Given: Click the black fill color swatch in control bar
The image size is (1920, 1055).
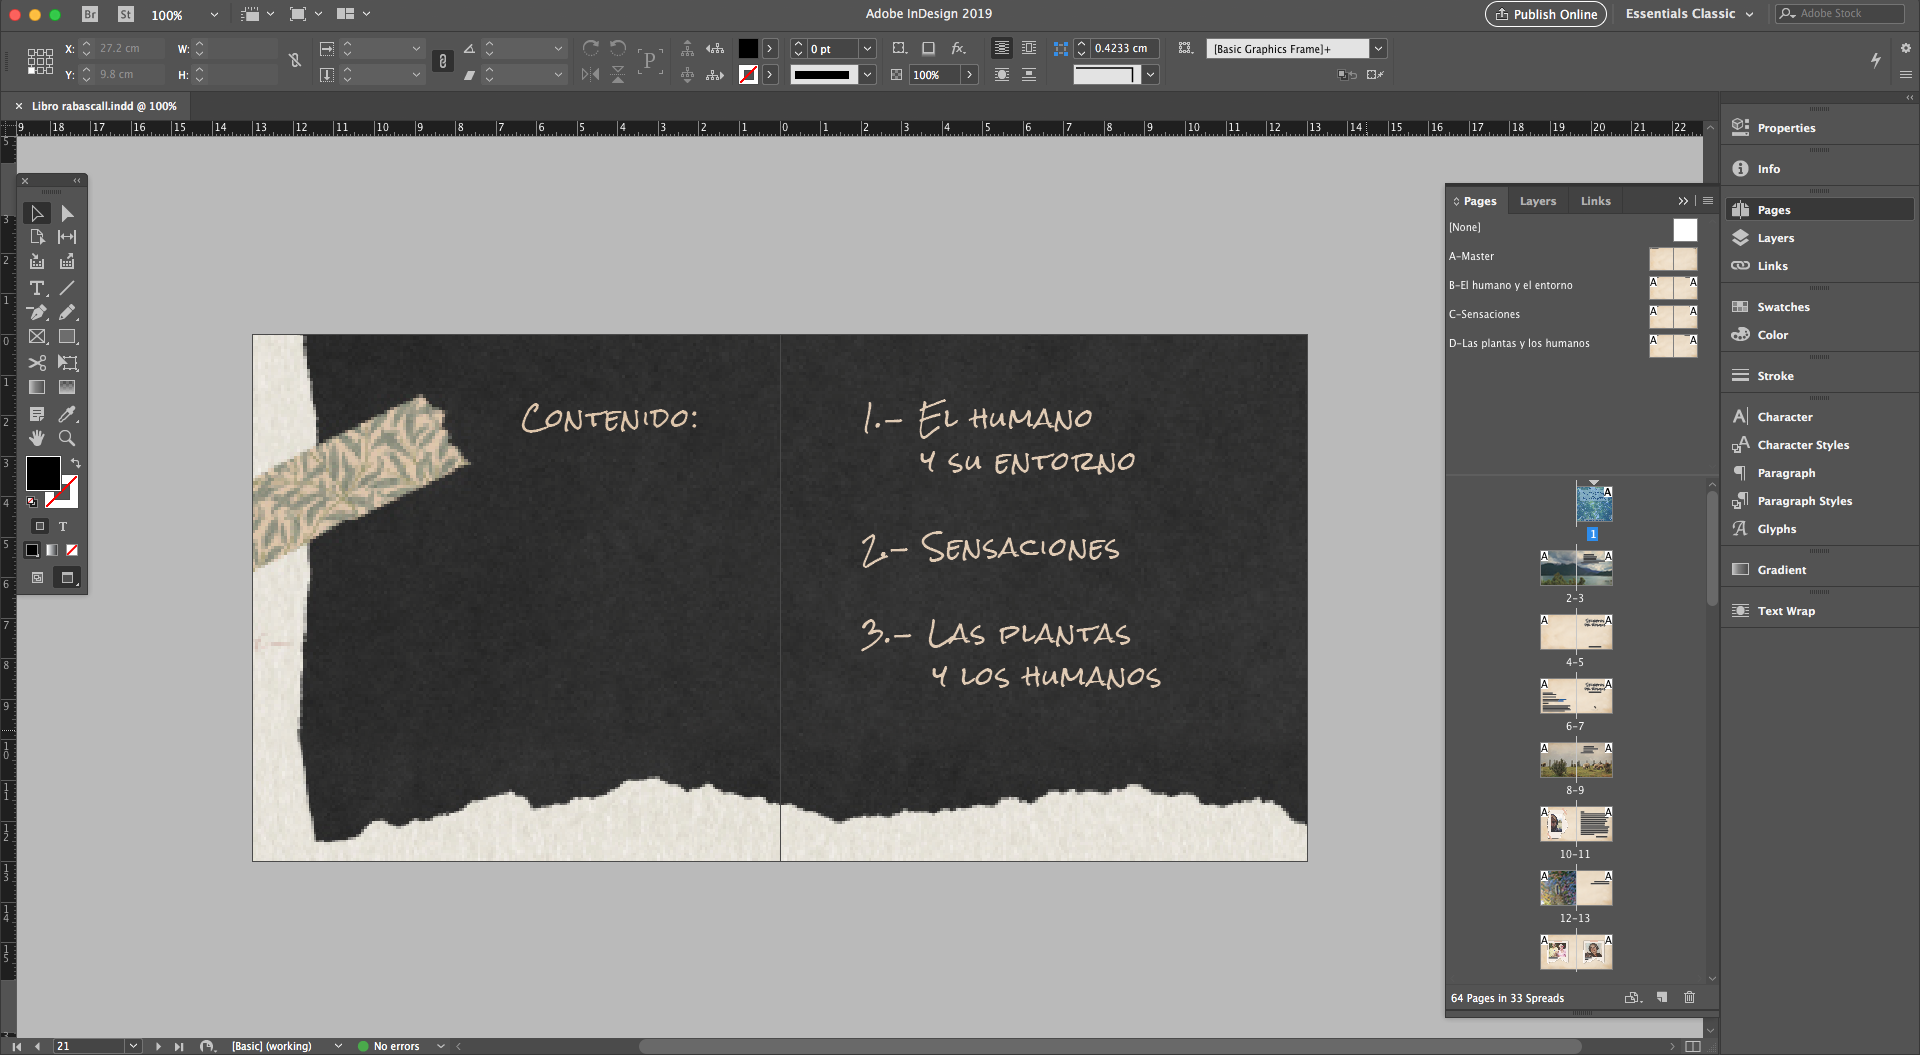Looking at the screenshot, I should click(748, 48).
